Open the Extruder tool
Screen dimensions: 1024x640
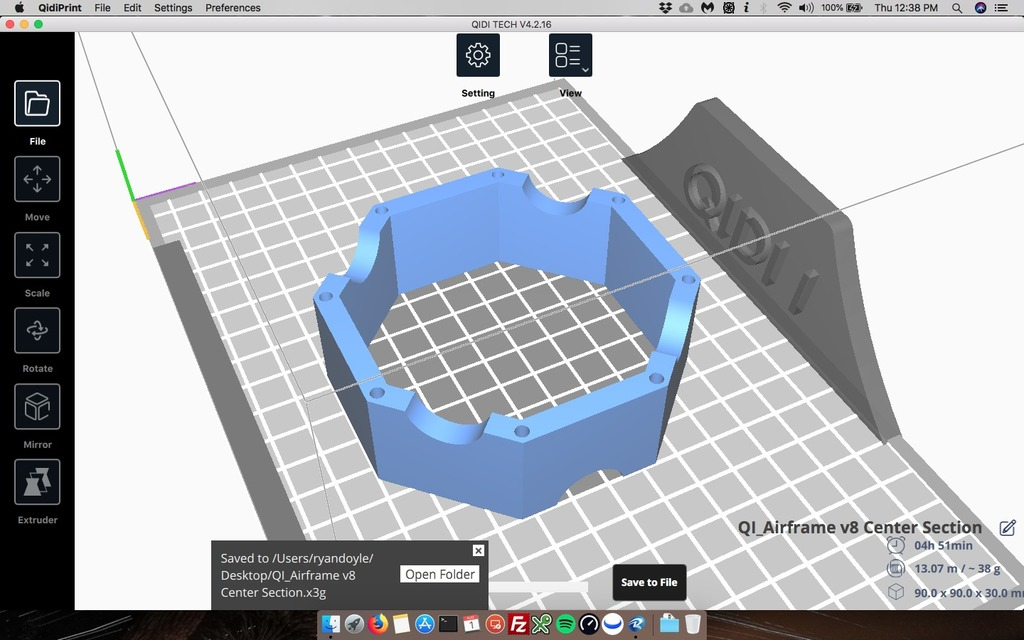(x=37, y=483)
